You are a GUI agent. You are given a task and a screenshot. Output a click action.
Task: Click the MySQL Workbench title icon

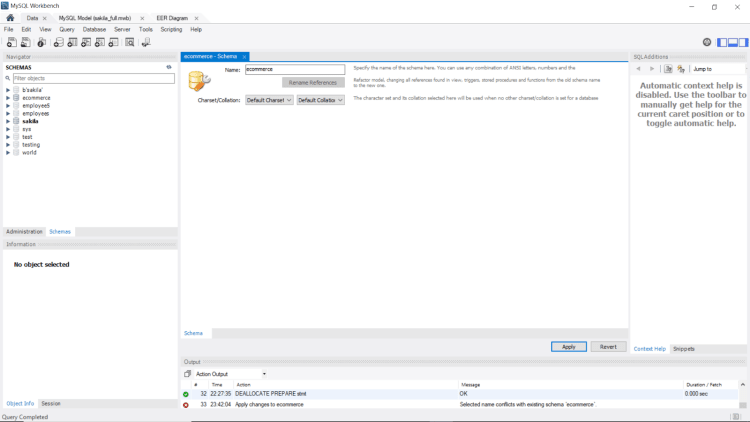coord(5,6)
